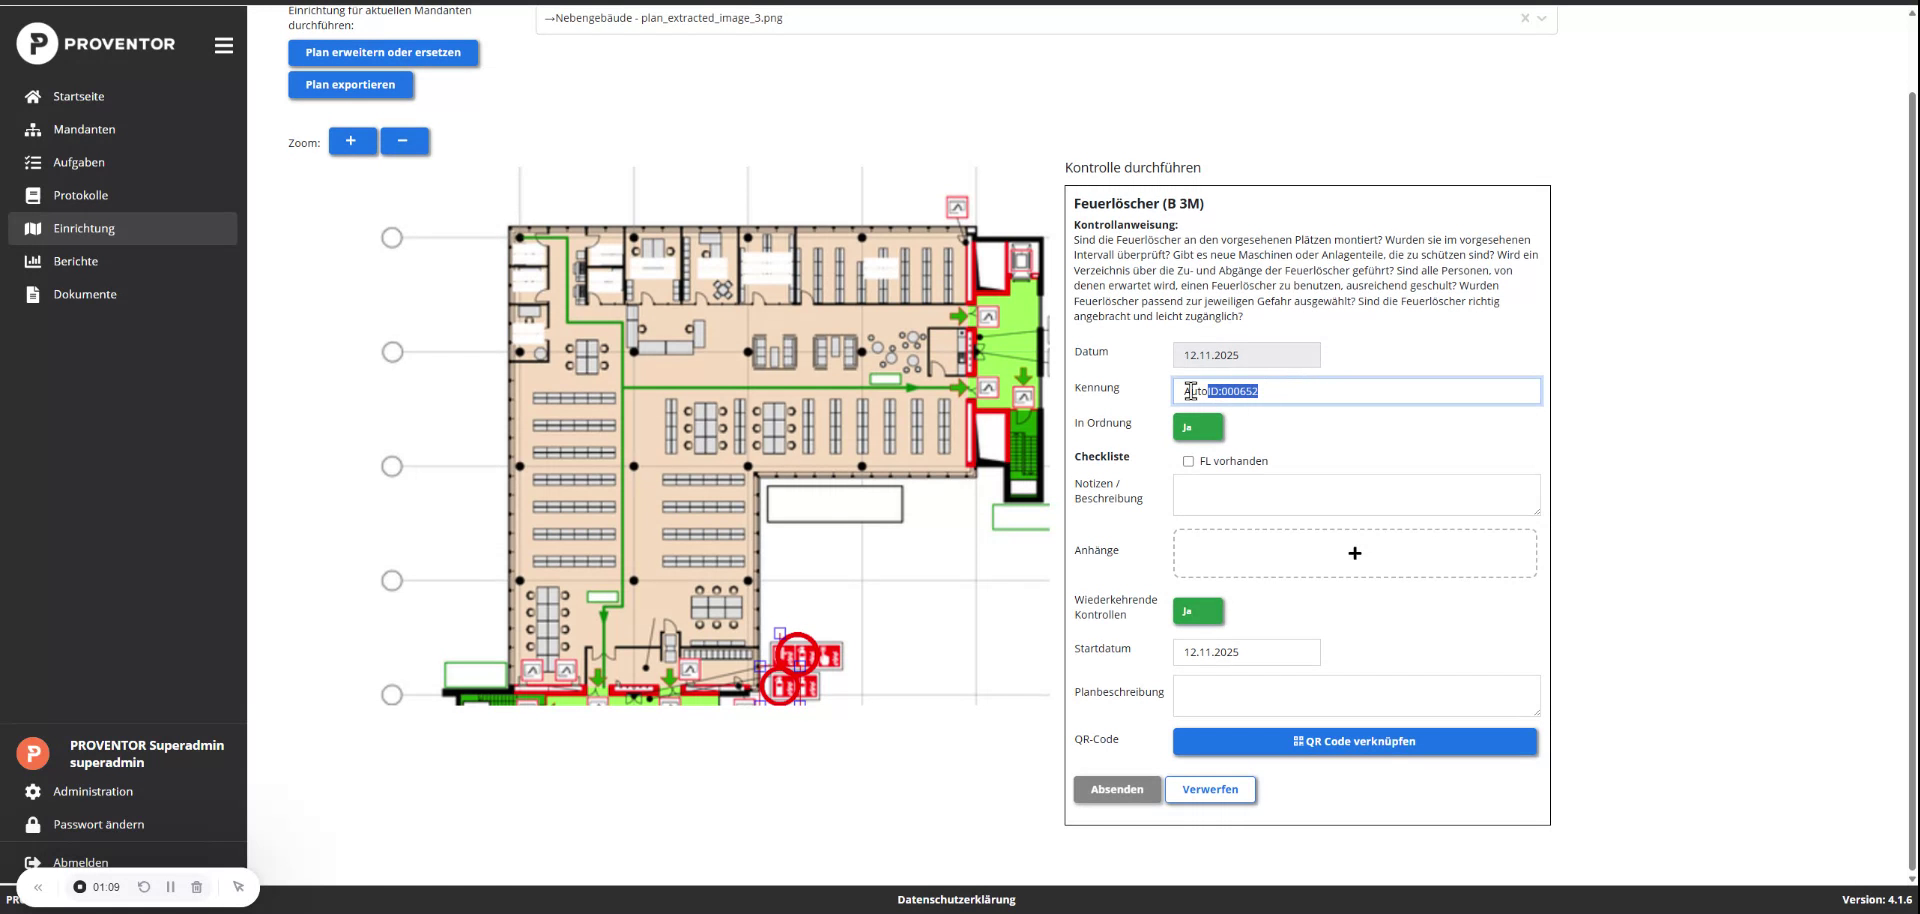Click the hamburger menu icon beside the logo
This screenshot has height=914, width=1920.
[224, 46]
